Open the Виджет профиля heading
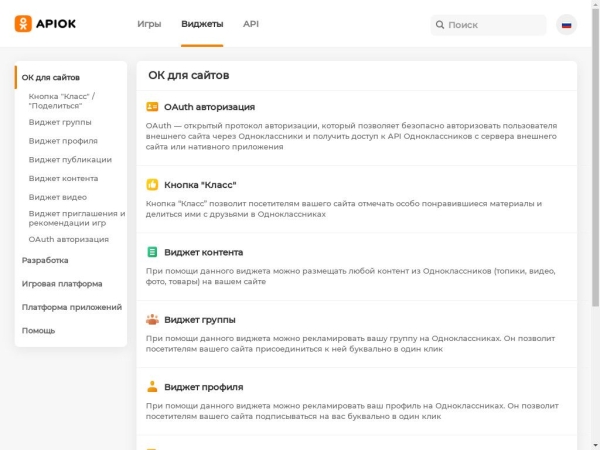Viewport: 600px width, 450px height. [x=204, y=387]
